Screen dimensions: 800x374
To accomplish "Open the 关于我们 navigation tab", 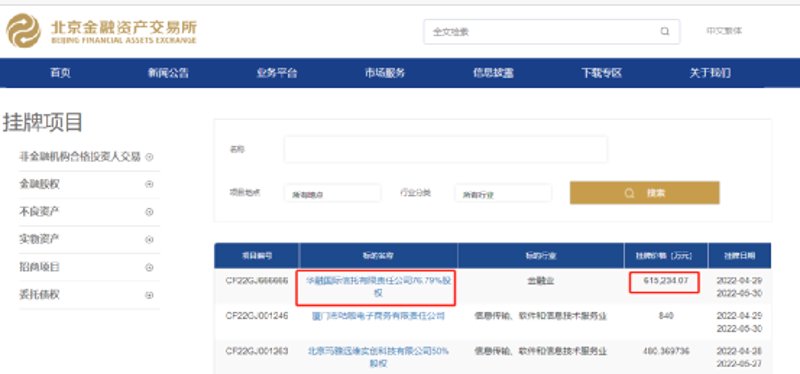I will 710,73.
